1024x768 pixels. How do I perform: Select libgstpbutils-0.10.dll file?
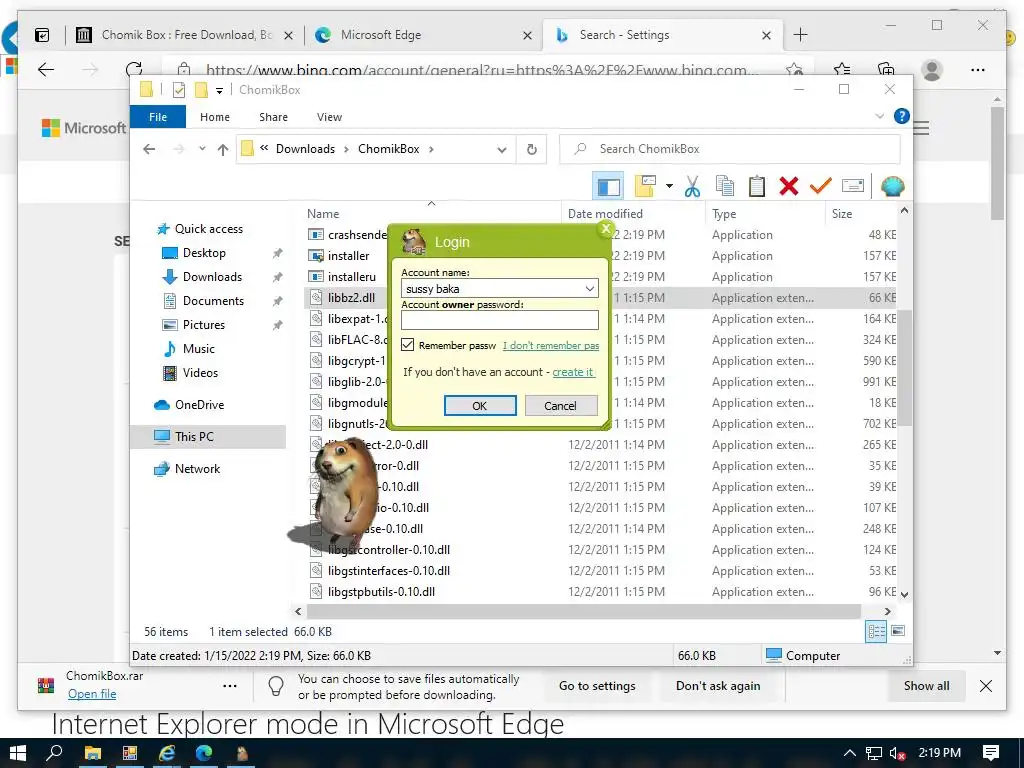[381, 592]
